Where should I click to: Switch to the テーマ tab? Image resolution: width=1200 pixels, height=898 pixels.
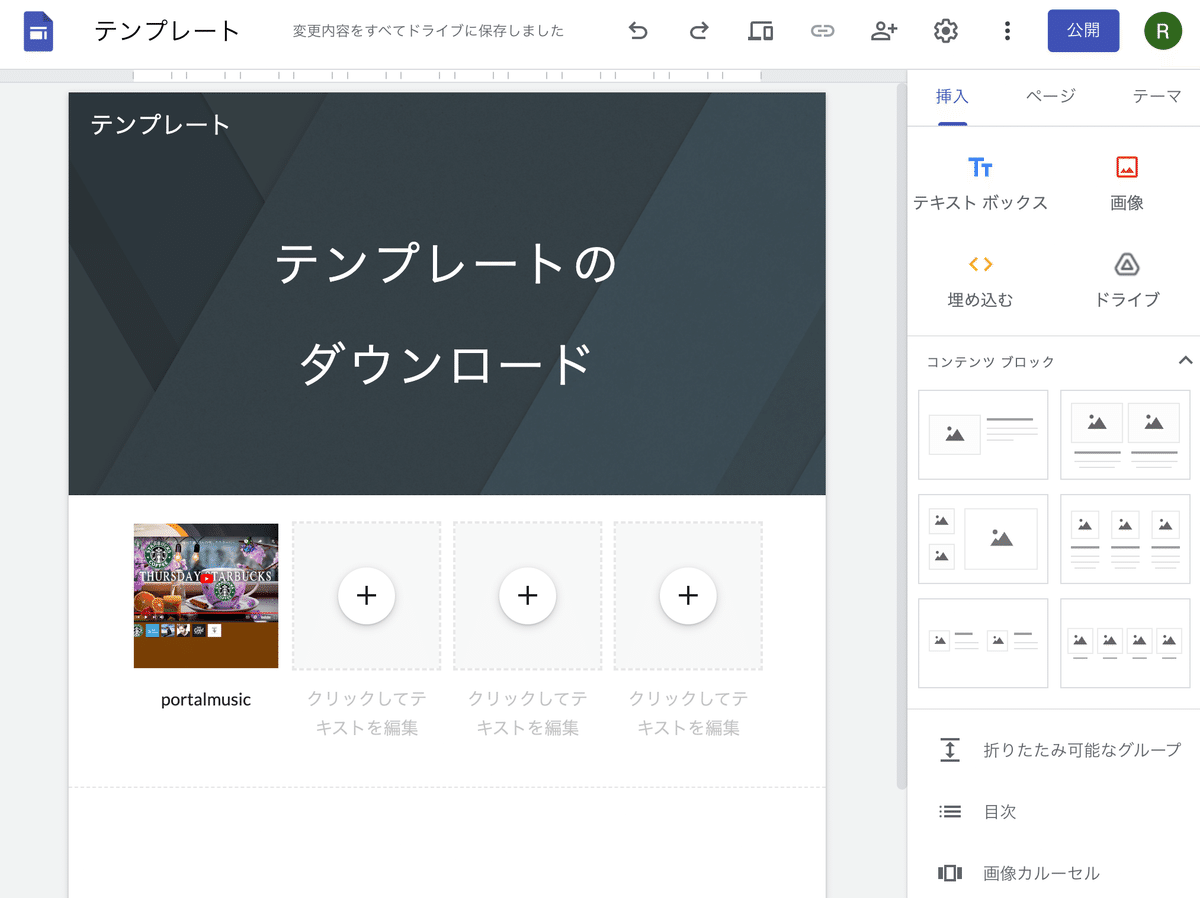point(1157,97)
